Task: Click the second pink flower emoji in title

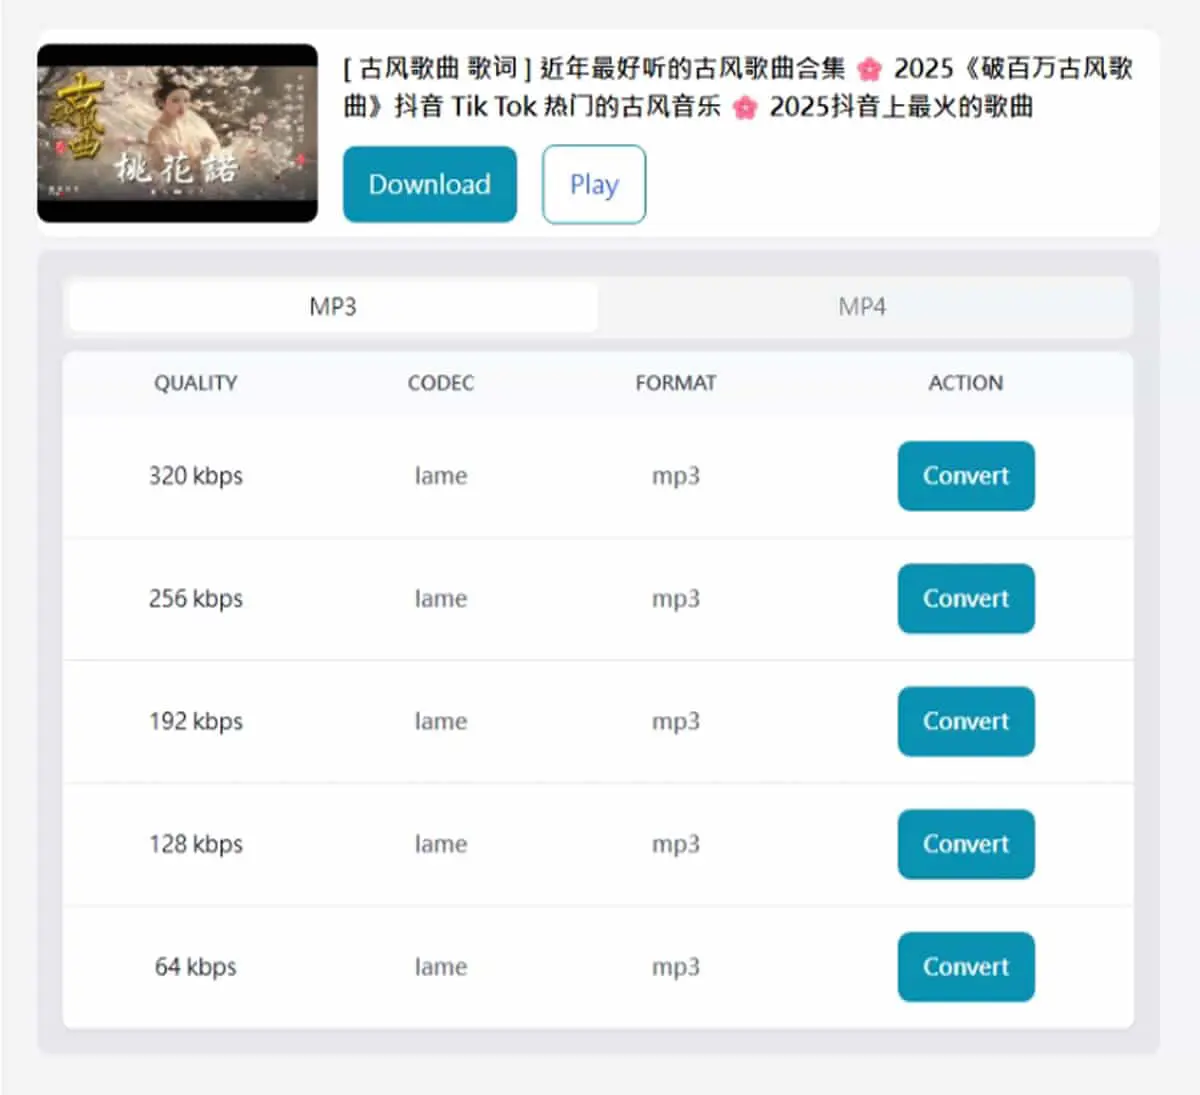Action: point(745,107)
